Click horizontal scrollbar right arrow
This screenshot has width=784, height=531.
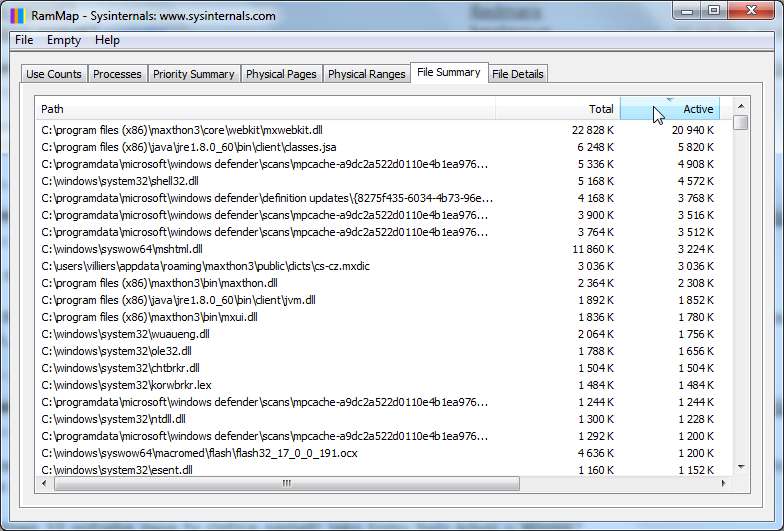(x=723, y=484)
